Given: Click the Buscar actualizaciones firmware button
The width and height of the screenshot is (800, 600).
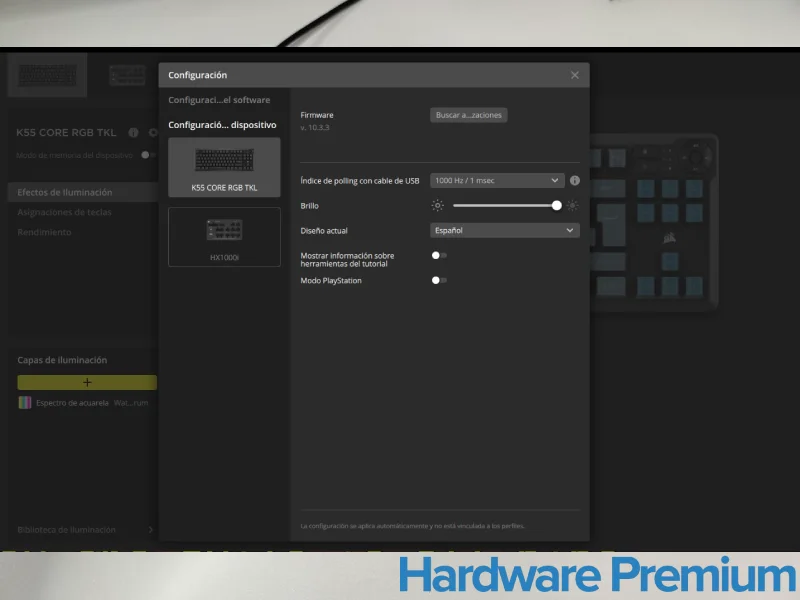Looking at the screenshot, I should coord(469,115).
